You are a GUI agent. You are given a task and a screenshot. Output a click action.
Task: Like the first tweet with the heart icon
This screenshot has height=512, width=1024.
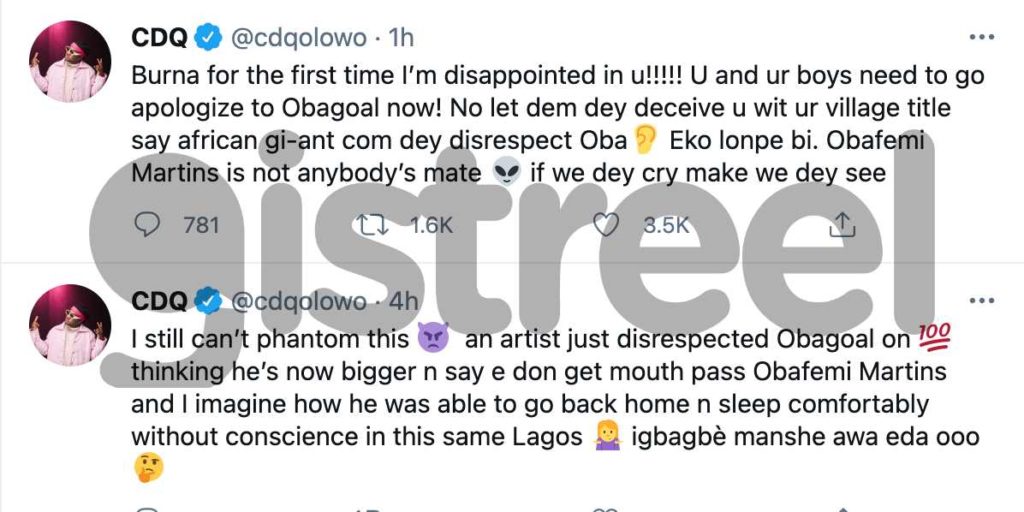pyautogui.click(x=605, y=225)
